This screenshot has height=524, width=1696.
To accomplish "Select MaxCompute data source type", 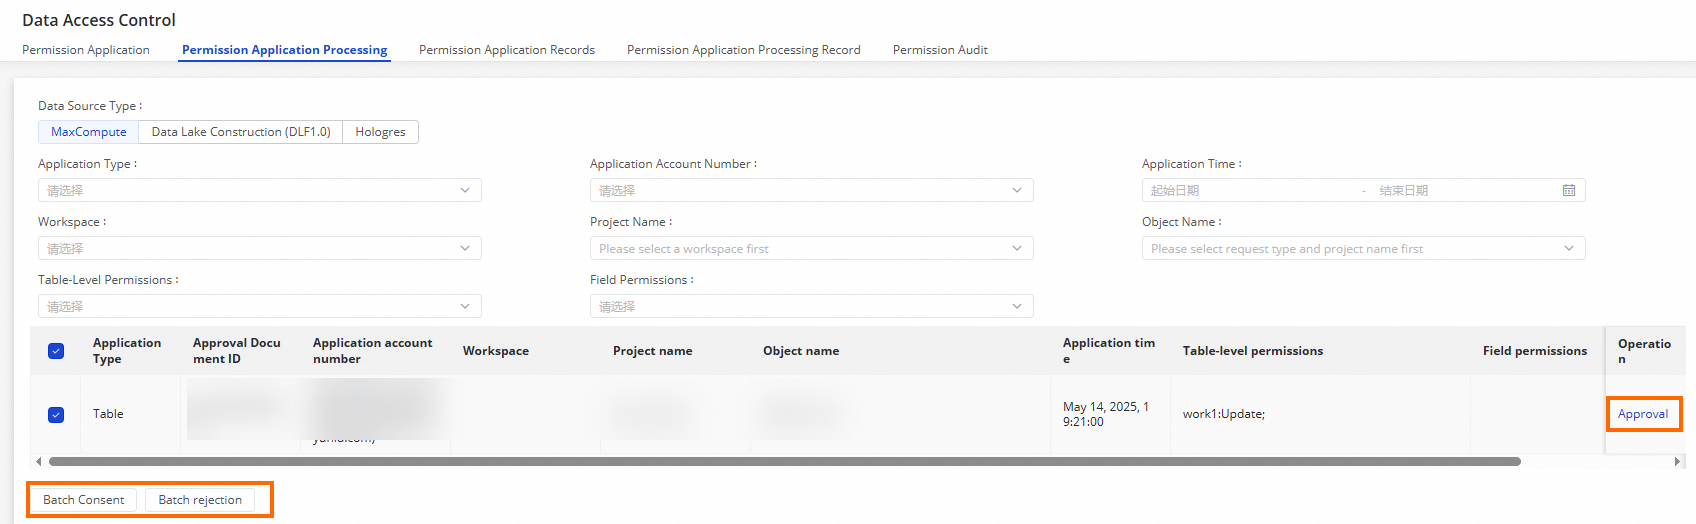I will click(x=89, y=132).
